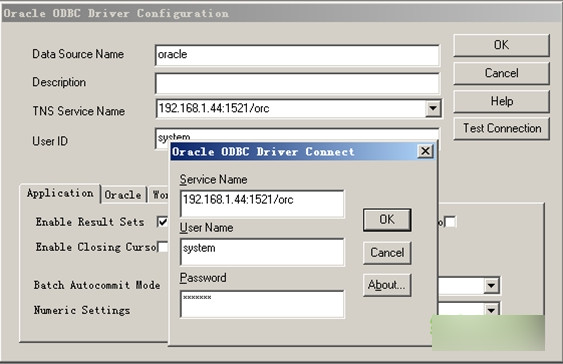This screenshot has height=364, width=563.
Task: Click the User ID field in the configuration window
Action: tap(297, 135)
